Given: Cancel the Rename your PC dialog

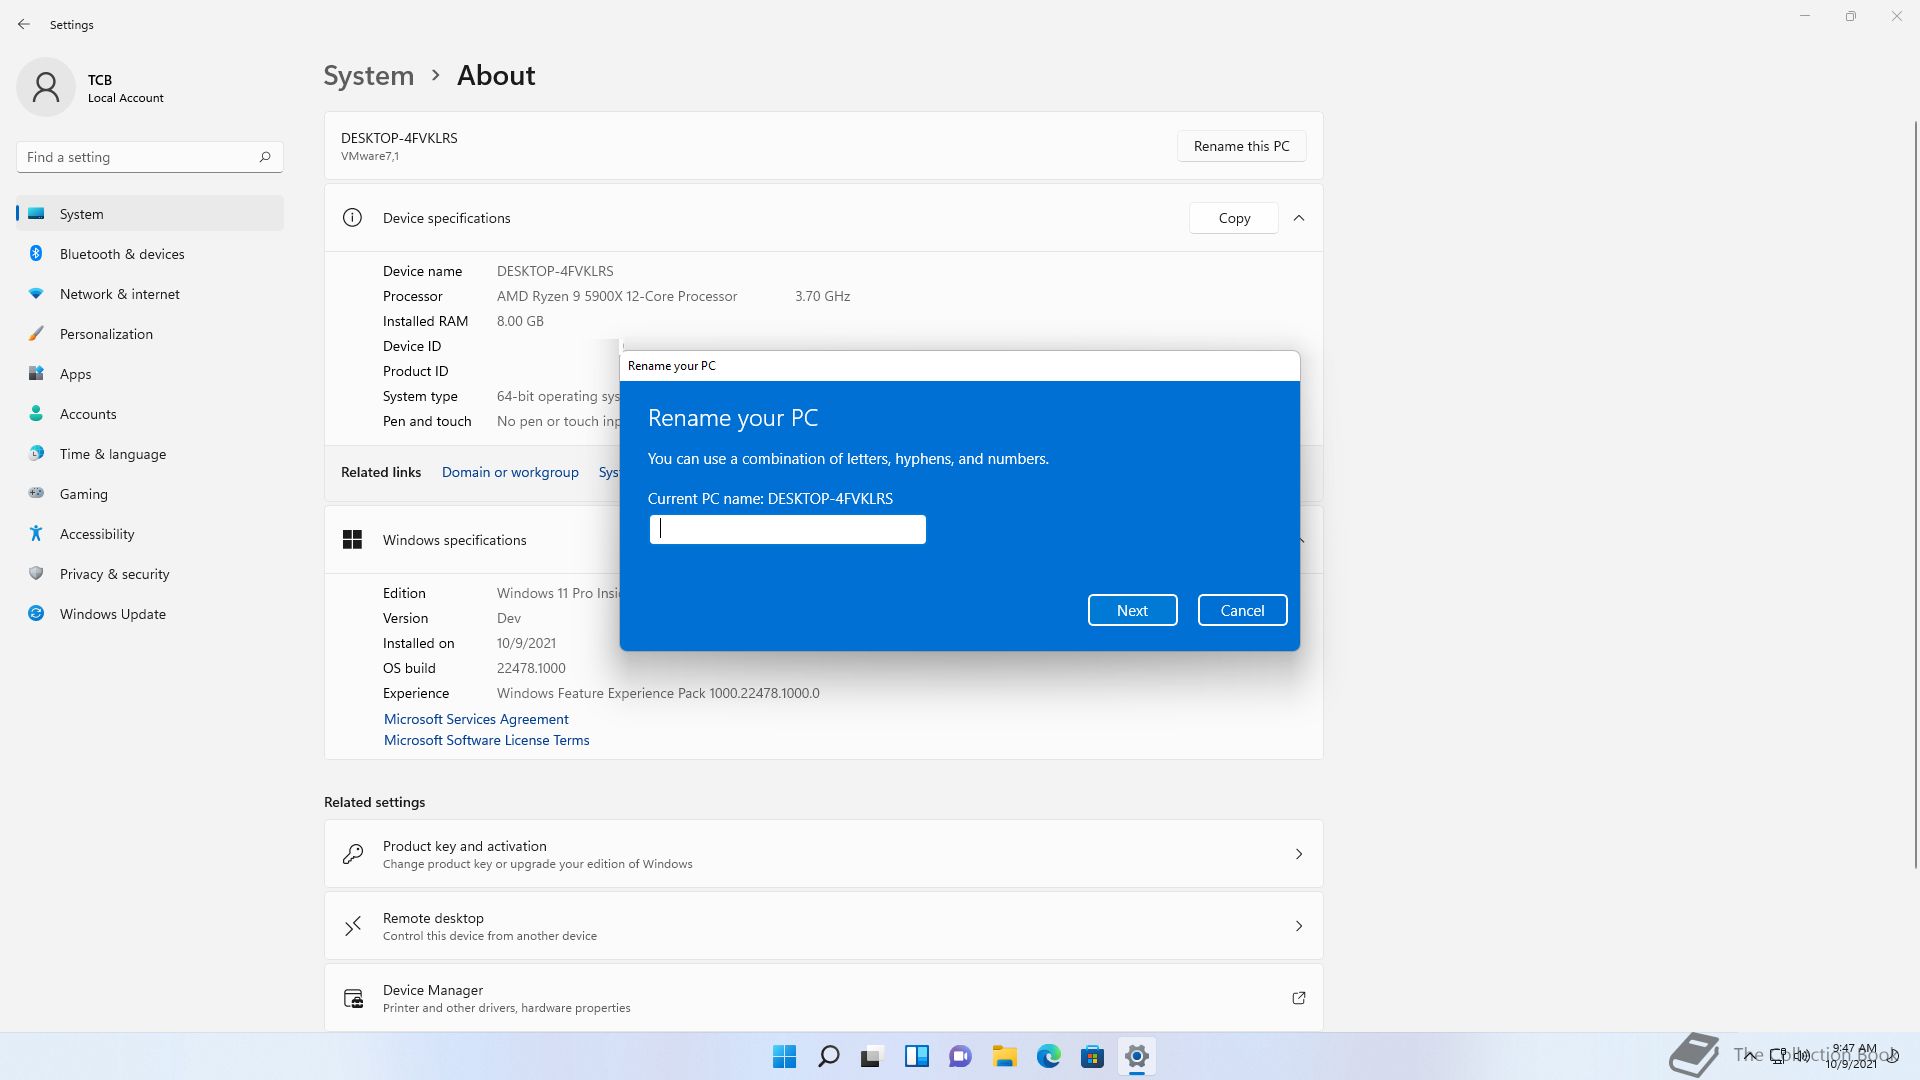Looking at the screenshot, I should (1242, 610).
